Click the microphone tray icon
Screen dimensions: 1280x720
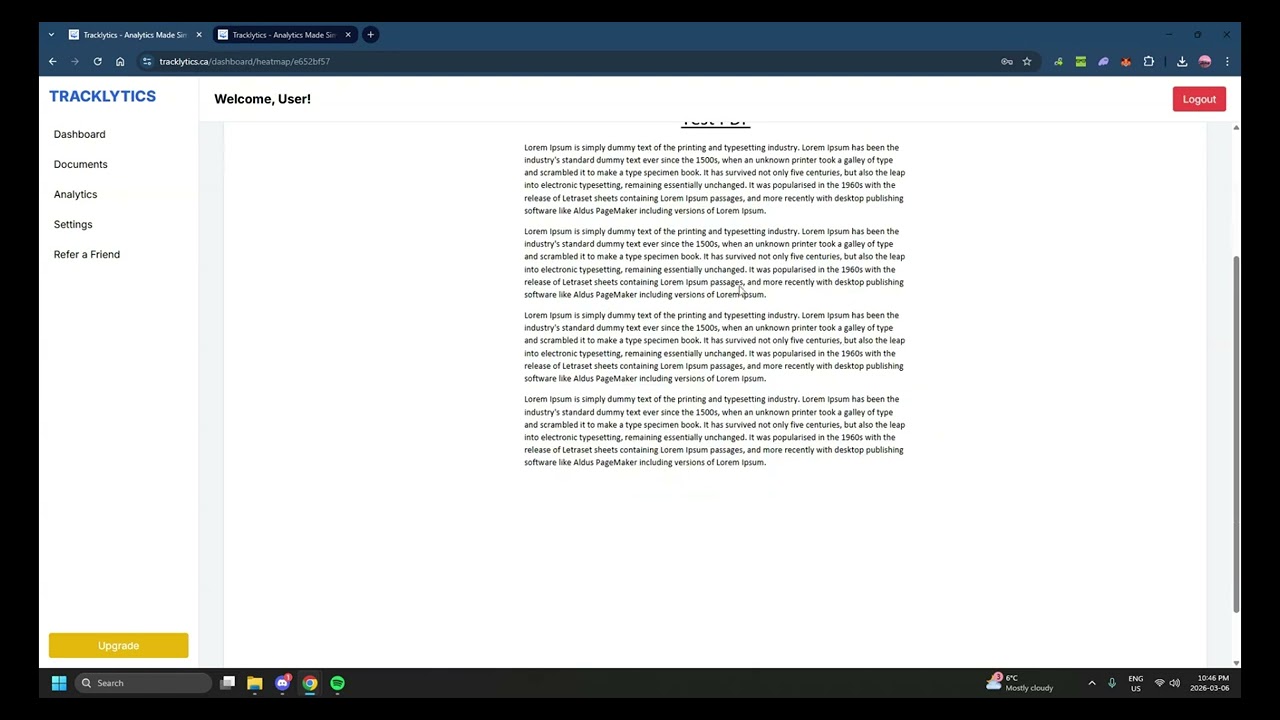(x=1112, y=683)
